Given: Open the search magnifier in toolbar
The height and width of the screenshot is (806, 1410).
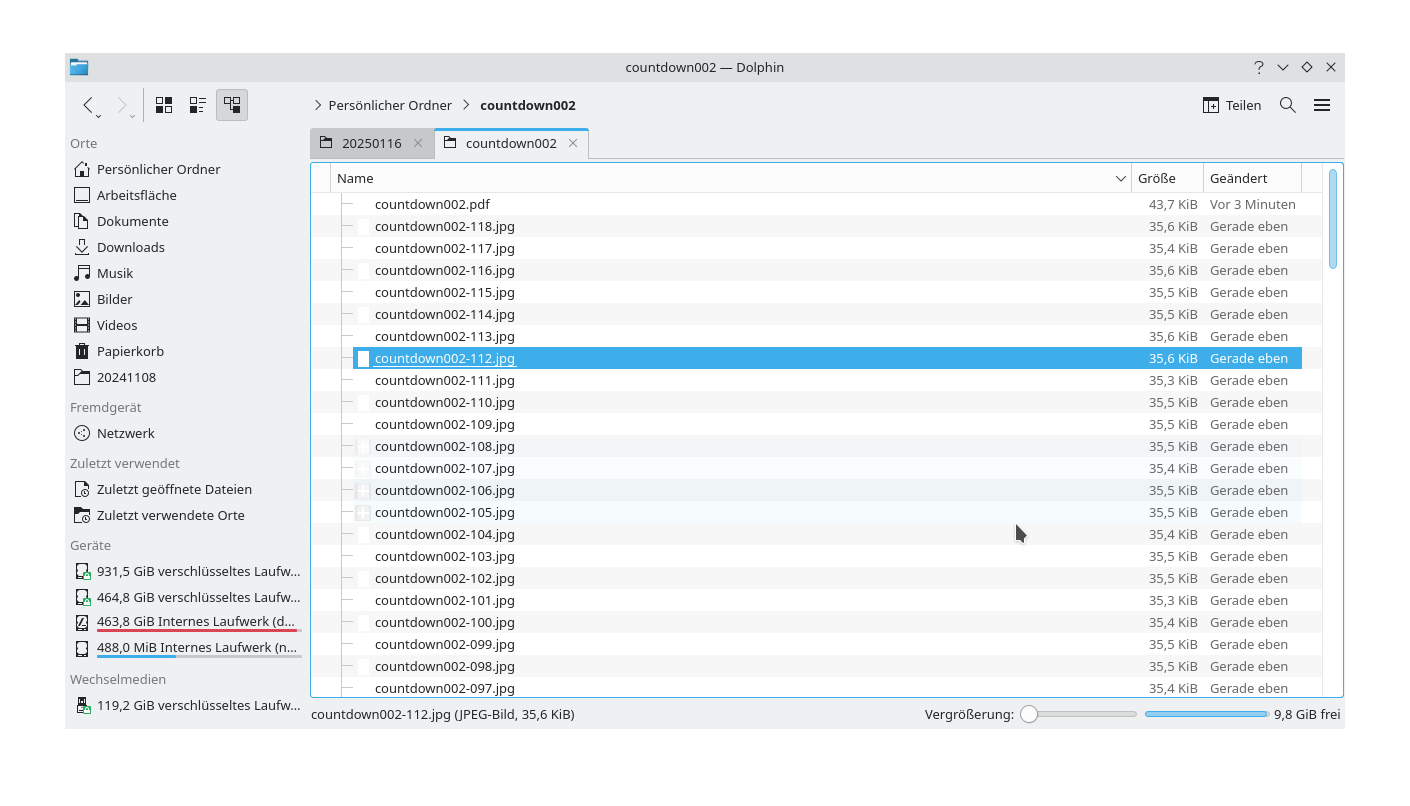Looking at the screenshot, I should [x=1288, y=105].
